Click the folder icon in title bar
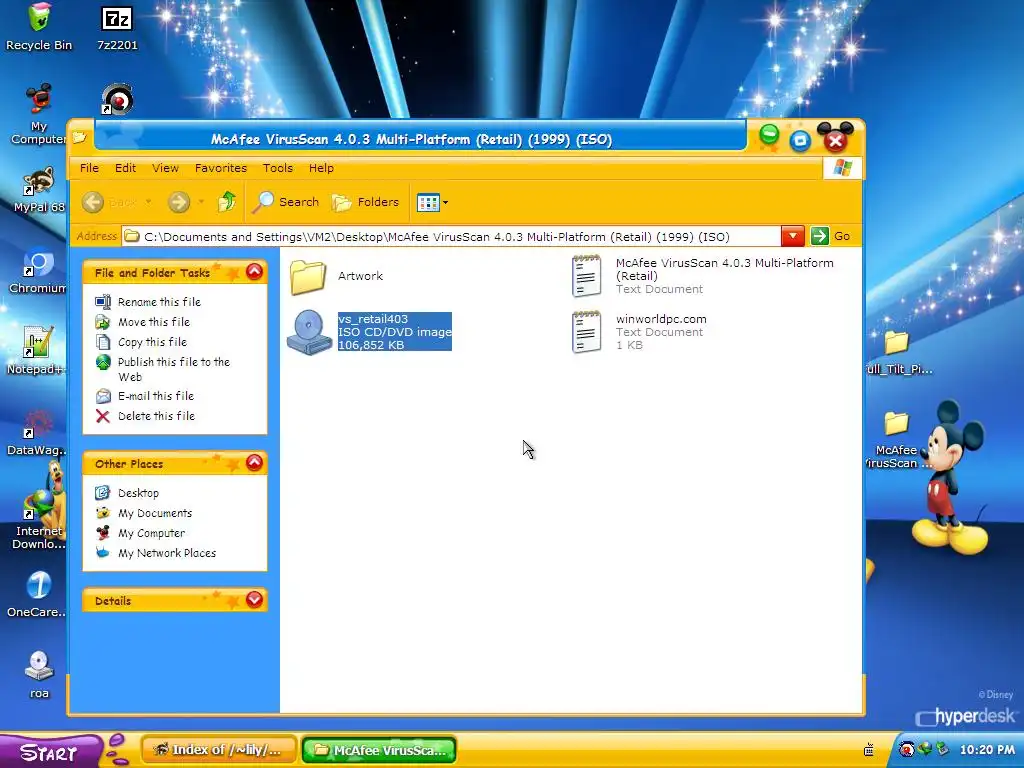The height and width of the screenshot is (768, 1024). 80,137
